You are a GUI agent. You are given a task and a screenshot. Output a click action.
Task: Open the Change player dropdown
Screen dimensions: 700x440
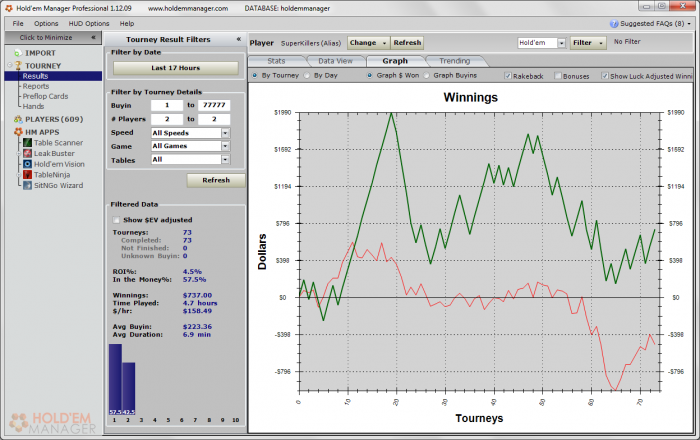[x=368, y=43]
